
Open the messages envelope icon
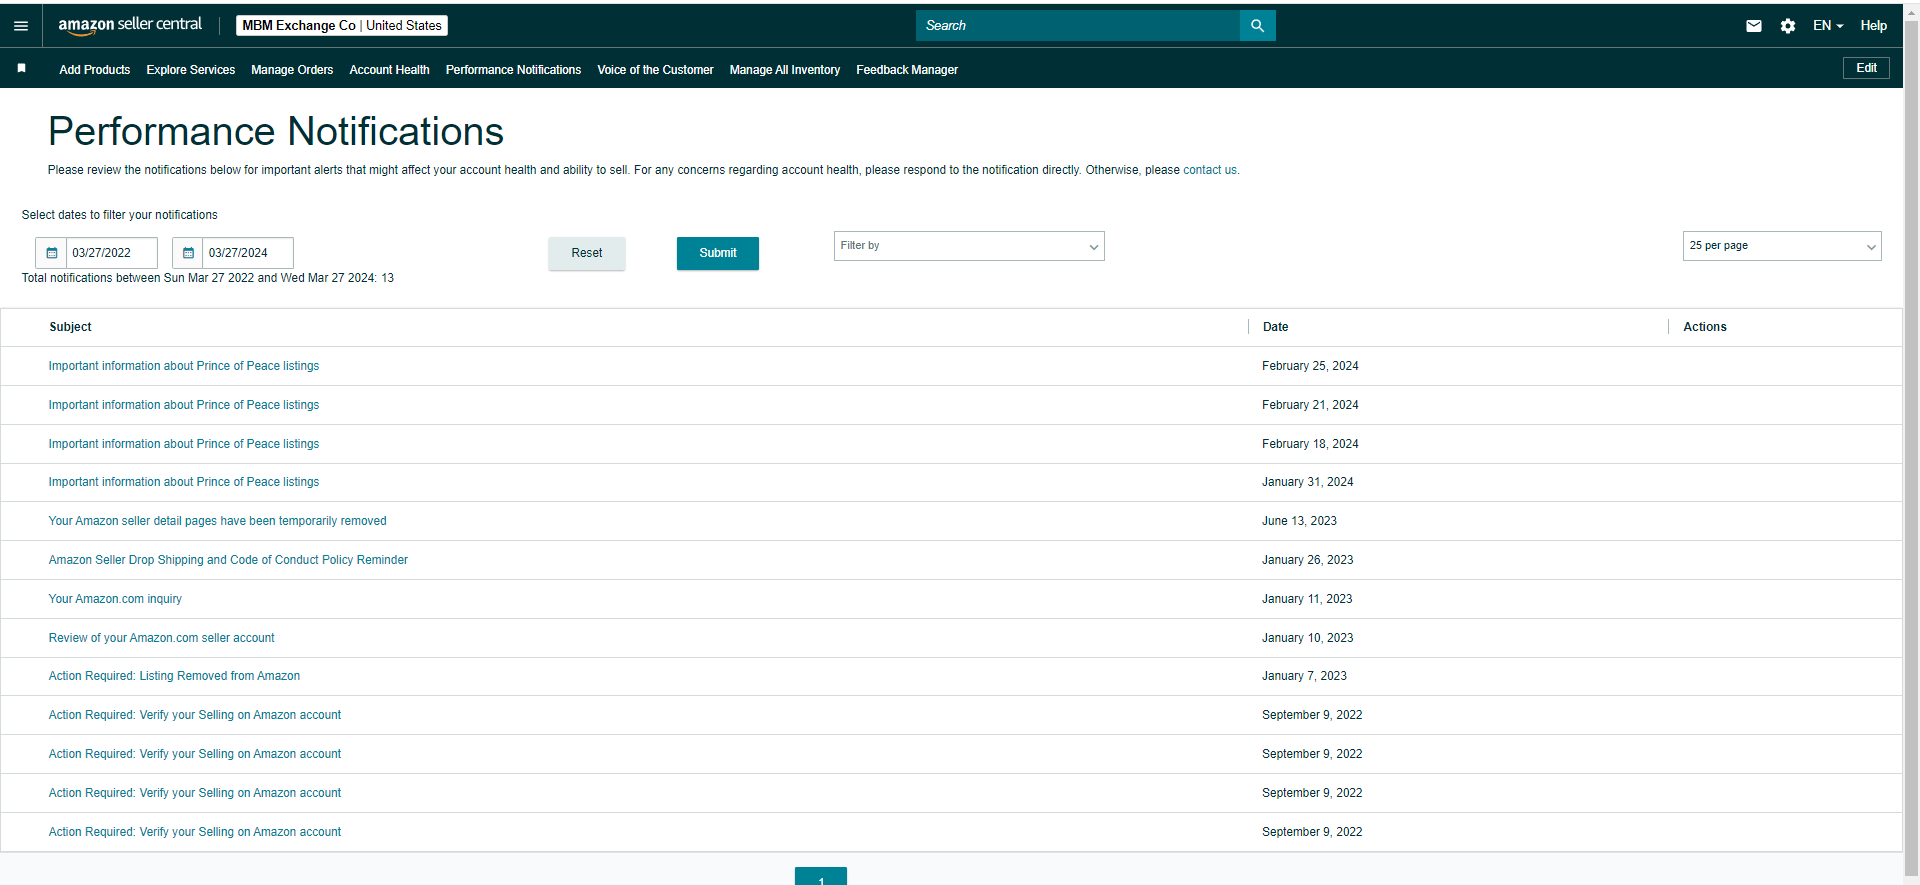pos(1754,26)
